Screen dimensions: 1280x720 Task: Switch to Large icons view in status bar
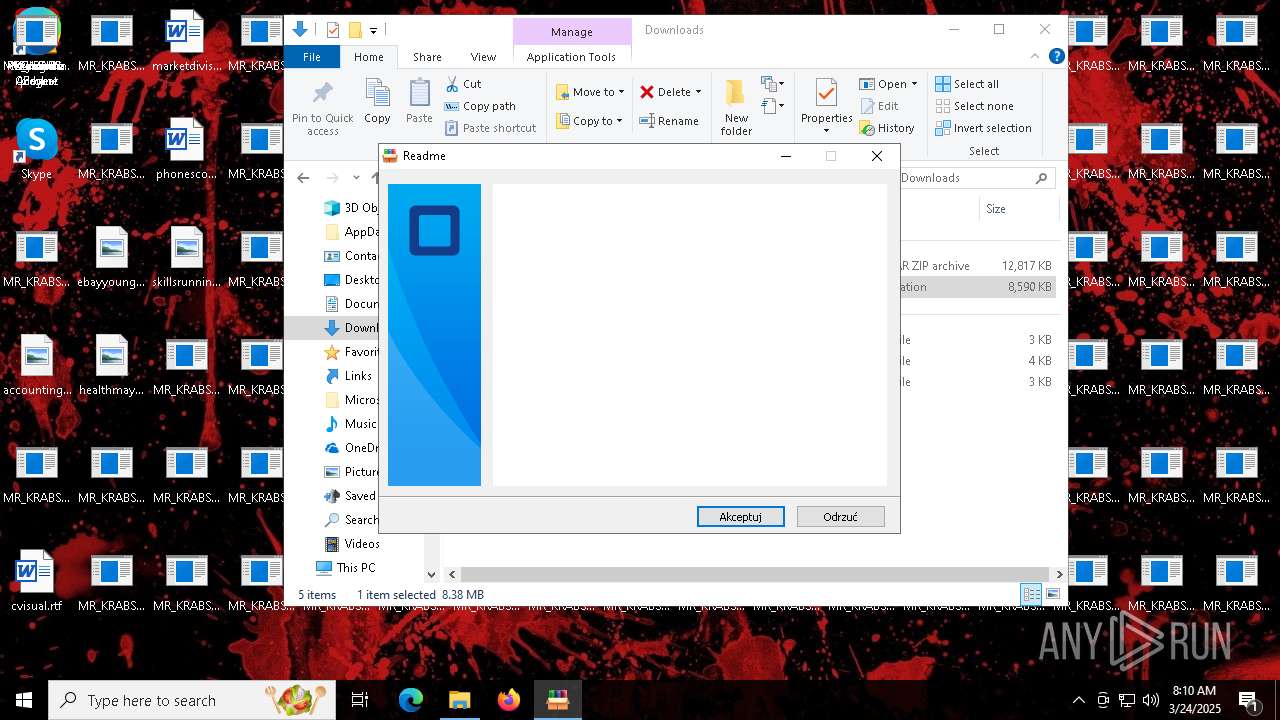tap(1052, 595)
